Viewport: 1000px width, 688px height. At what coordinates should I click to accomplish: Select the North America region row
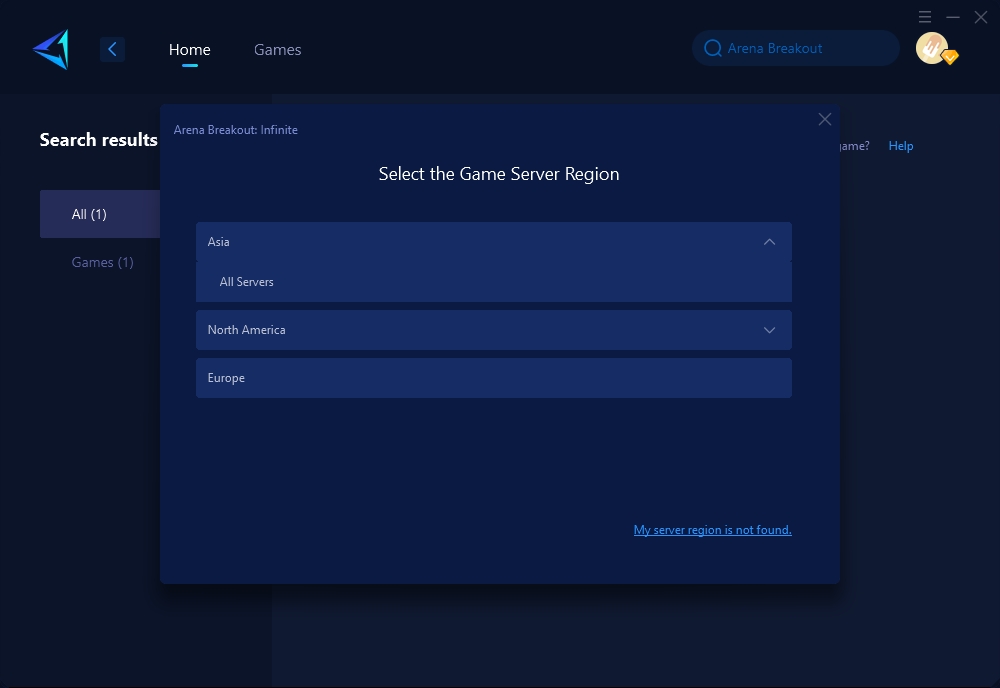(x=494, y=330)
